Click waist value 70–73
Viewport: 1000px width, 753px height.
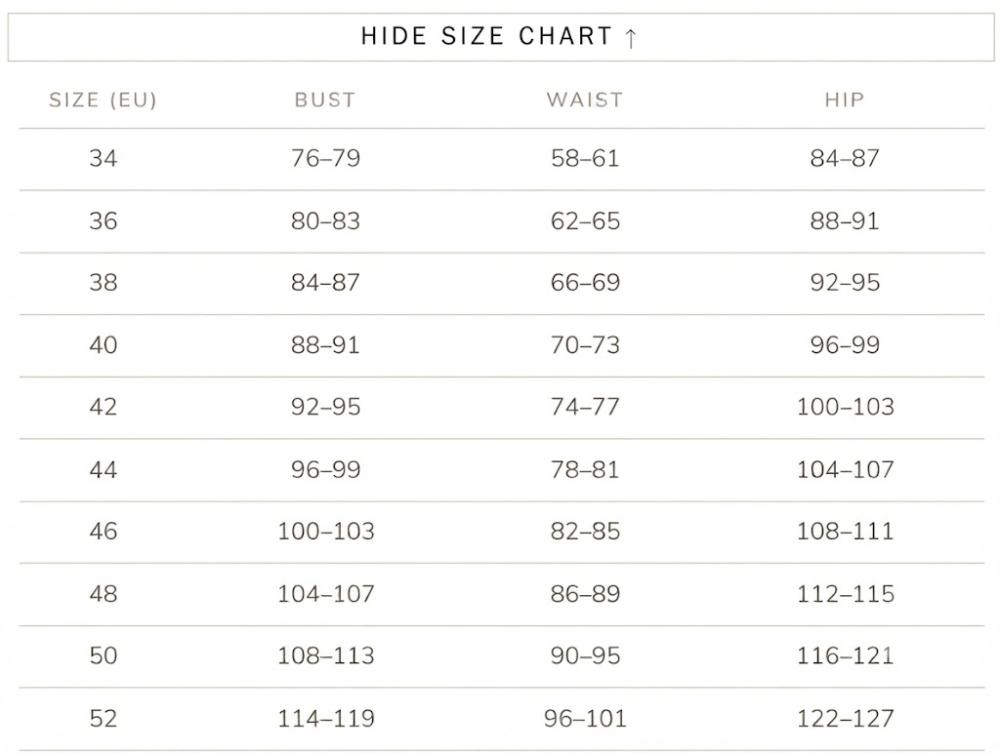tap(585, 345)
